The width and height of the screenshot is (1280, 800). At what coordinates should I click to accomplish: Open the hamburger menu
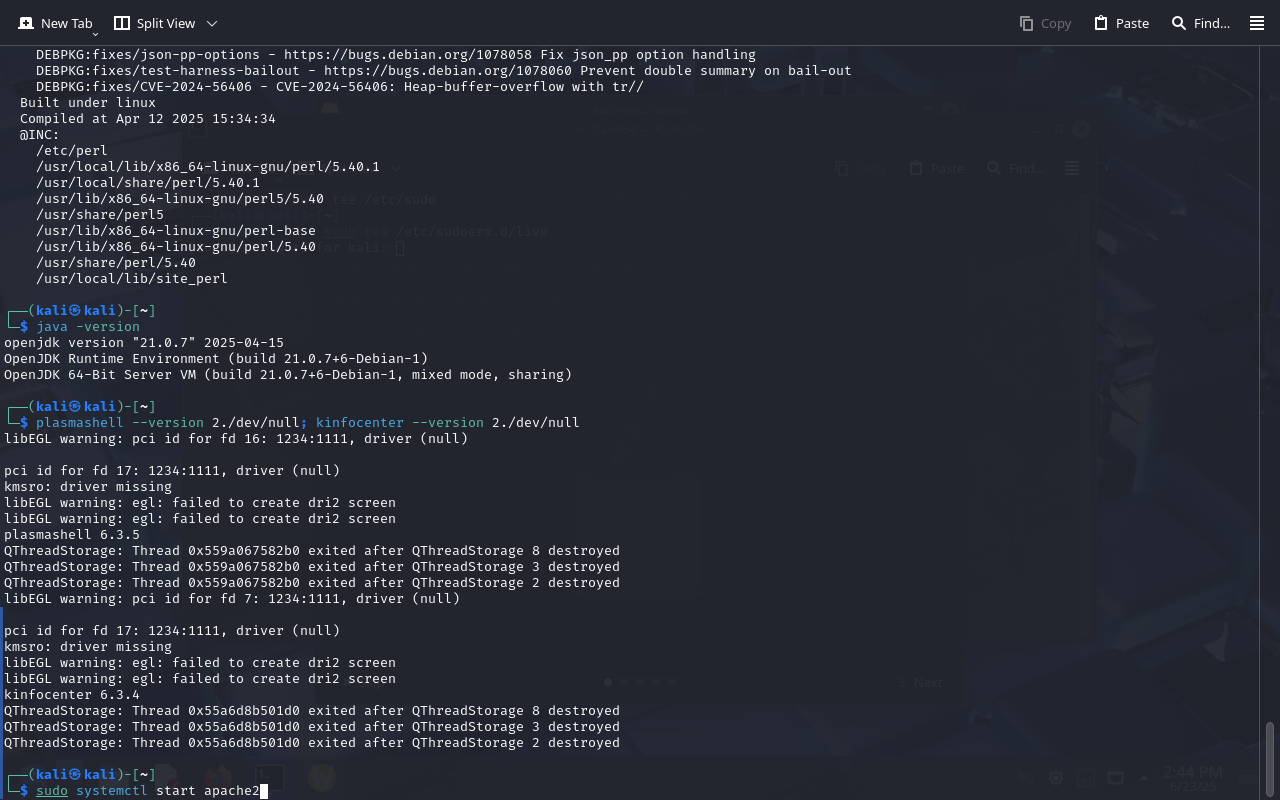coord(1257,23)
